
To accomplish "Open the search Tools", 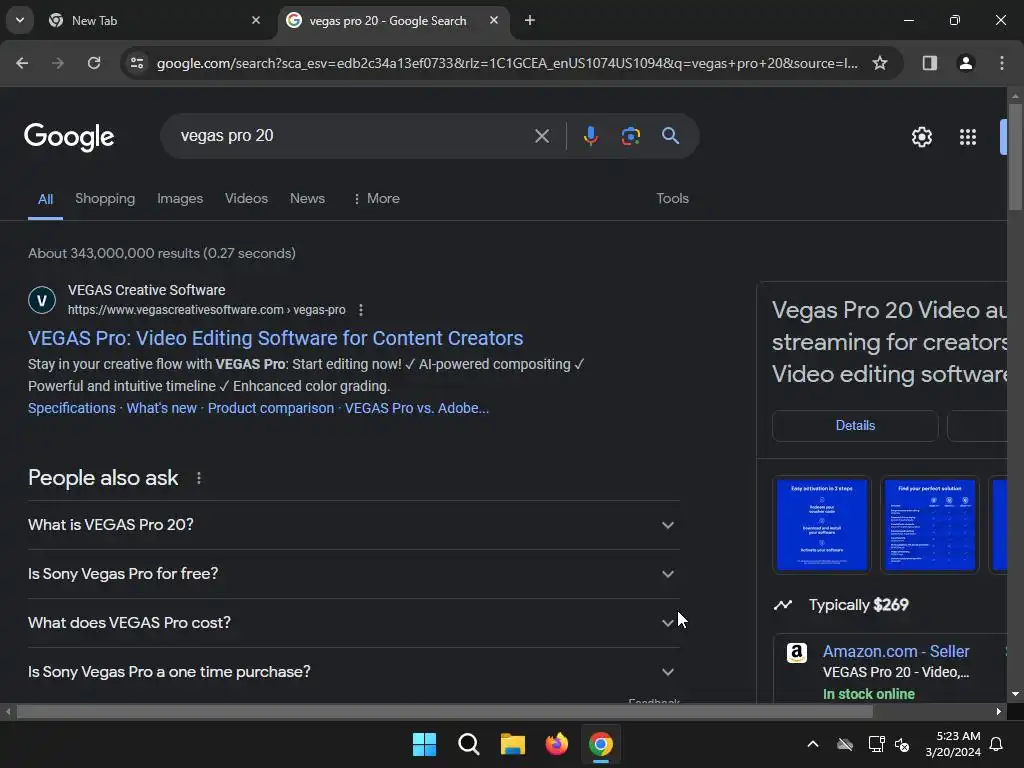I will coord(673,199).
